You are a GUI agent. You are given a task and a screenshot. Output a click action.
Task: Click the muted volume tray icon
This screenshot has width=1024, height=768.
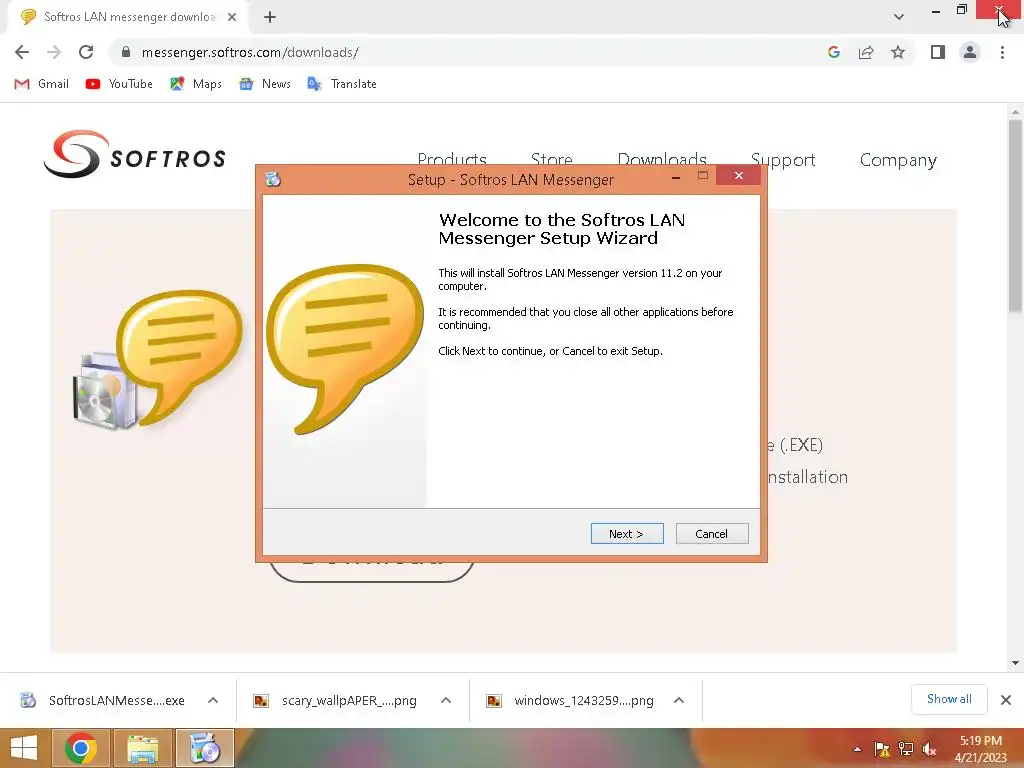click(x=929, y=749)
